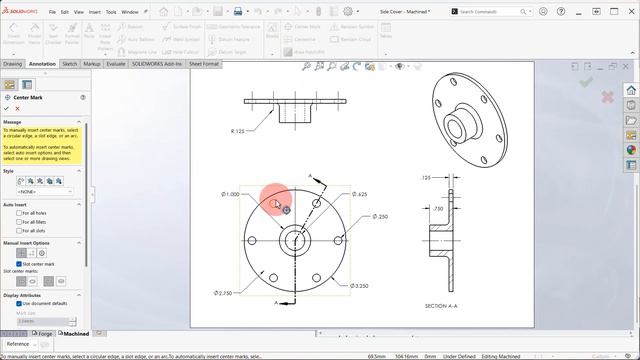Switch to the Evaluate tab
The image size is (640, 360).
(116, 64)
